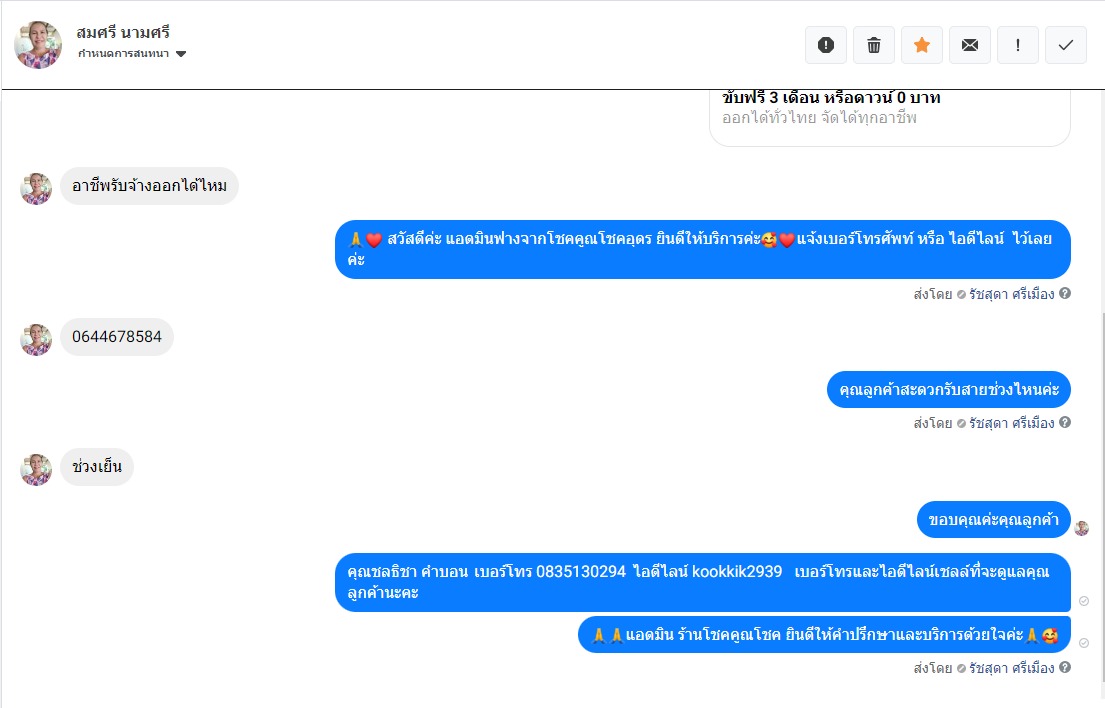Toggle the orange star follow-up icon
Image resolution: width=1105 pixels, height=708 pixels.
[x=922, y=45]
